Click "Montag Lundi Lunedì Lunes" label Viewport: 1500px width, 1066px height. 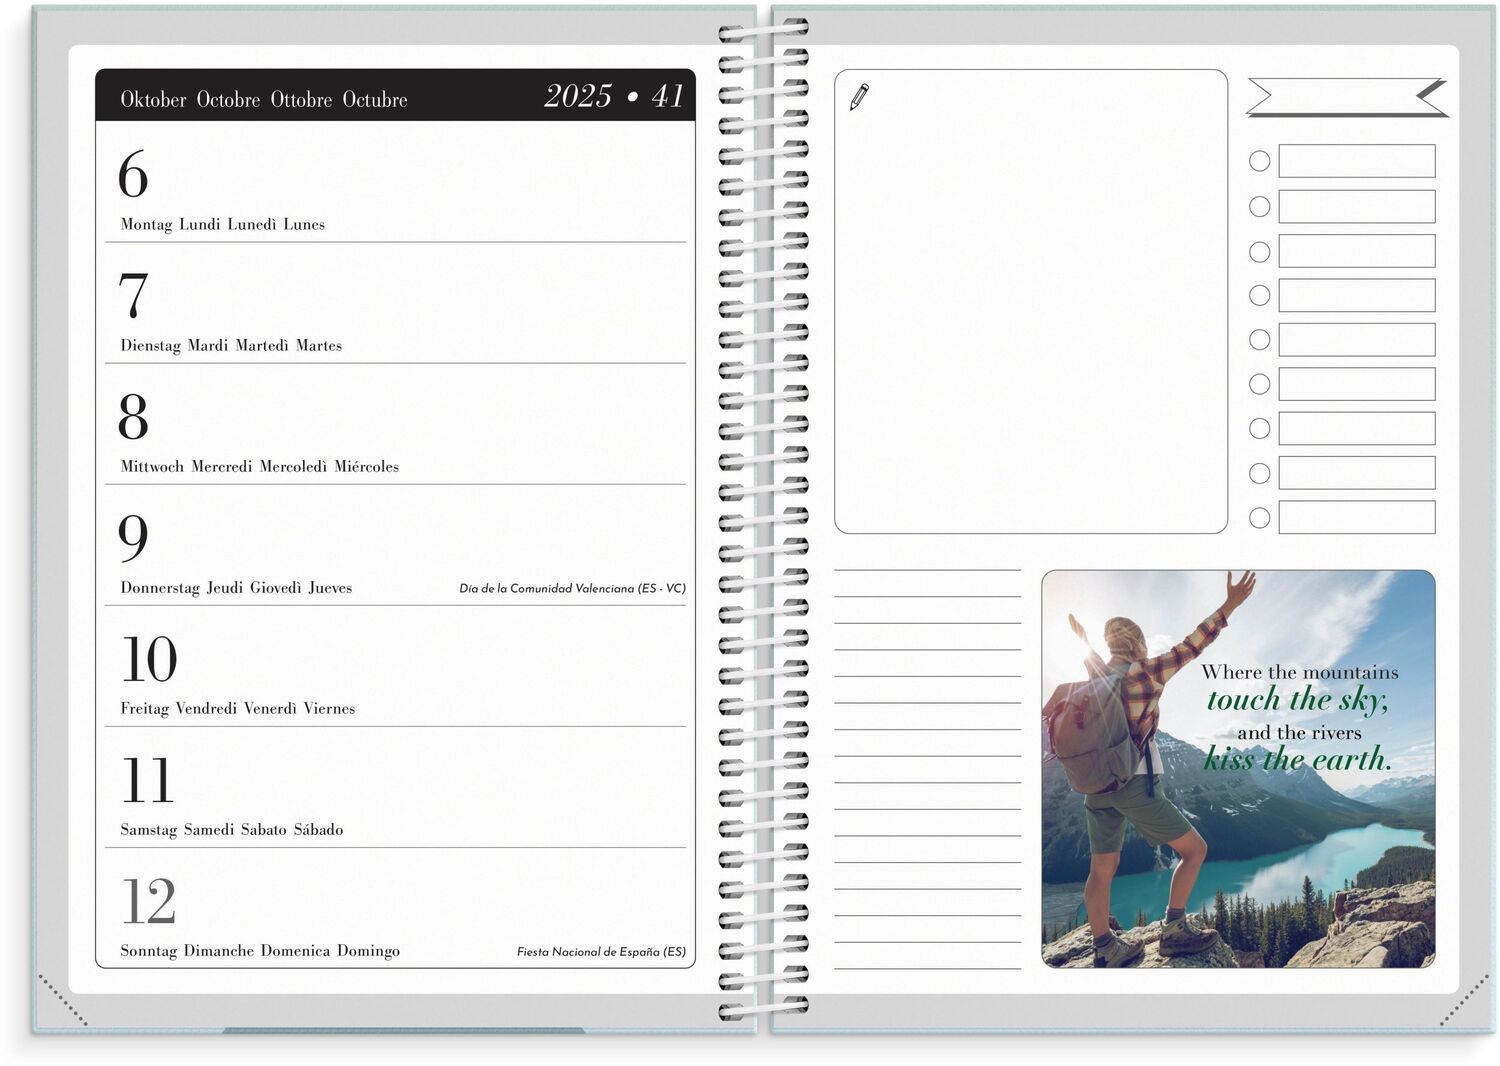click(222, 224)
